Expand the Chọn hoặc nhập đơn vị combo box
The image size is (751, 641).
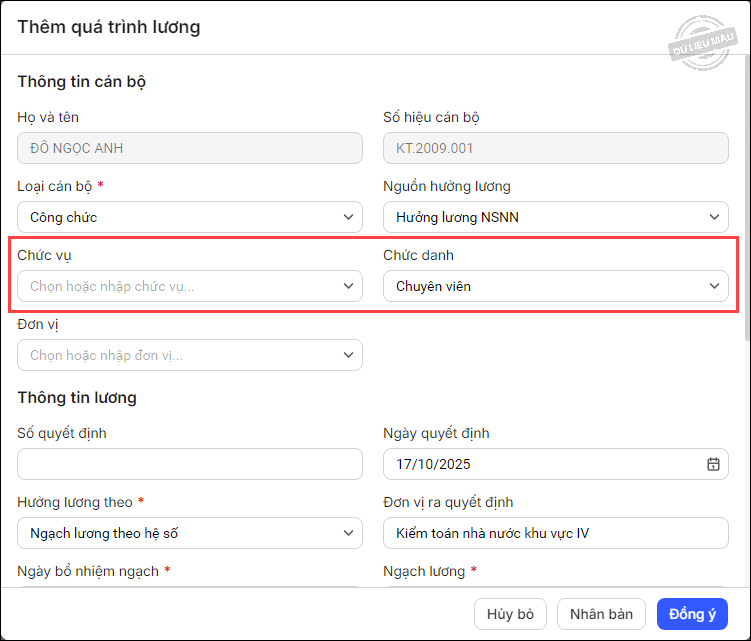tap(180, 355)
